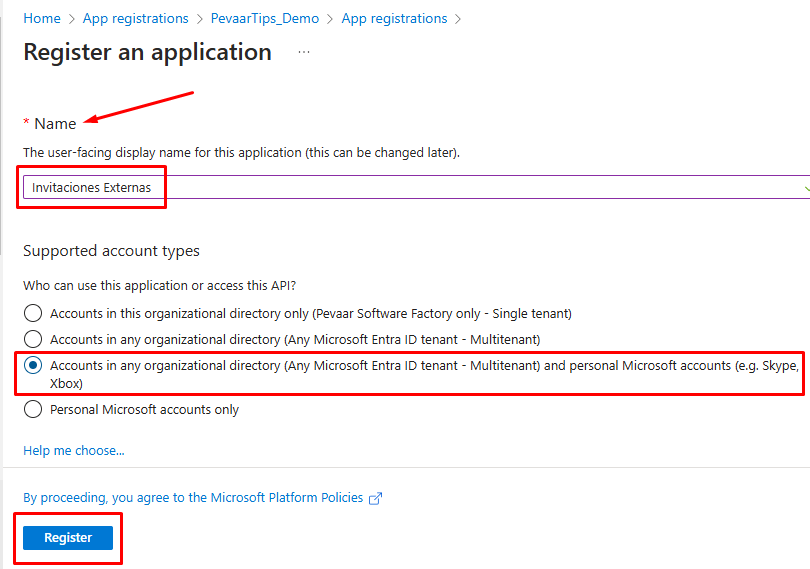
Task: Click the Register an application title
Action: point(148,52)
